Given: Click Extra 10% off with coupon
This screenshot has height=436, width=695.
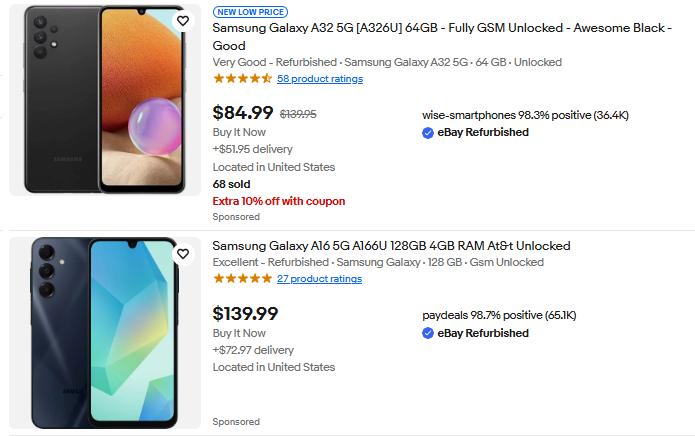Looking at the screenshot, I should [279, 201].
